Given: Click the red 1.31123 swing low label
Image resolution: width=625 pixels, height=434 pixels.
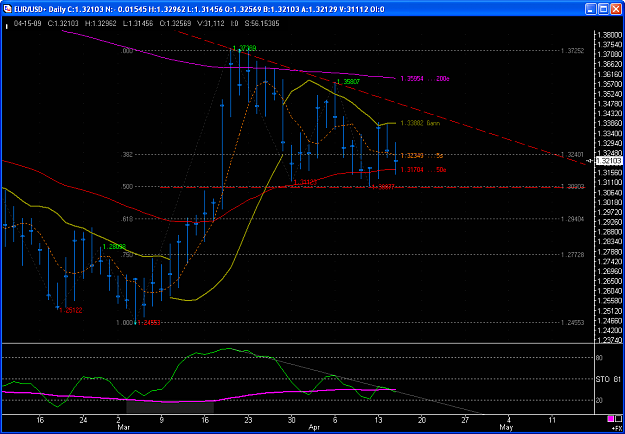Looking at the screenshot, I should tap(305, 182).
